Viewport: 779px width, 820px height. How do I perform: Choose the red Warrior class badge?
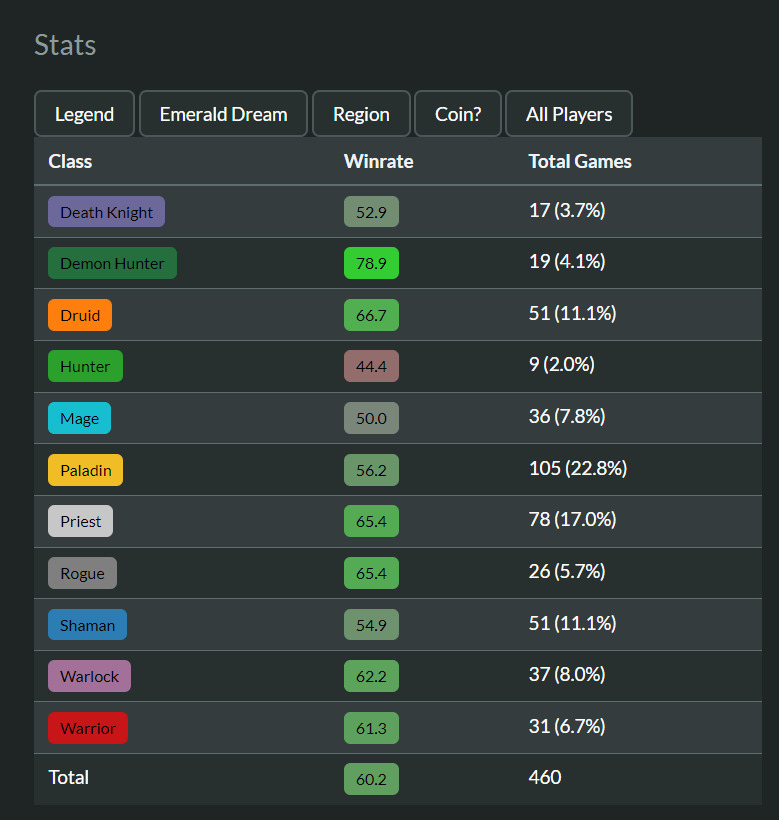[x=88, y=728]
